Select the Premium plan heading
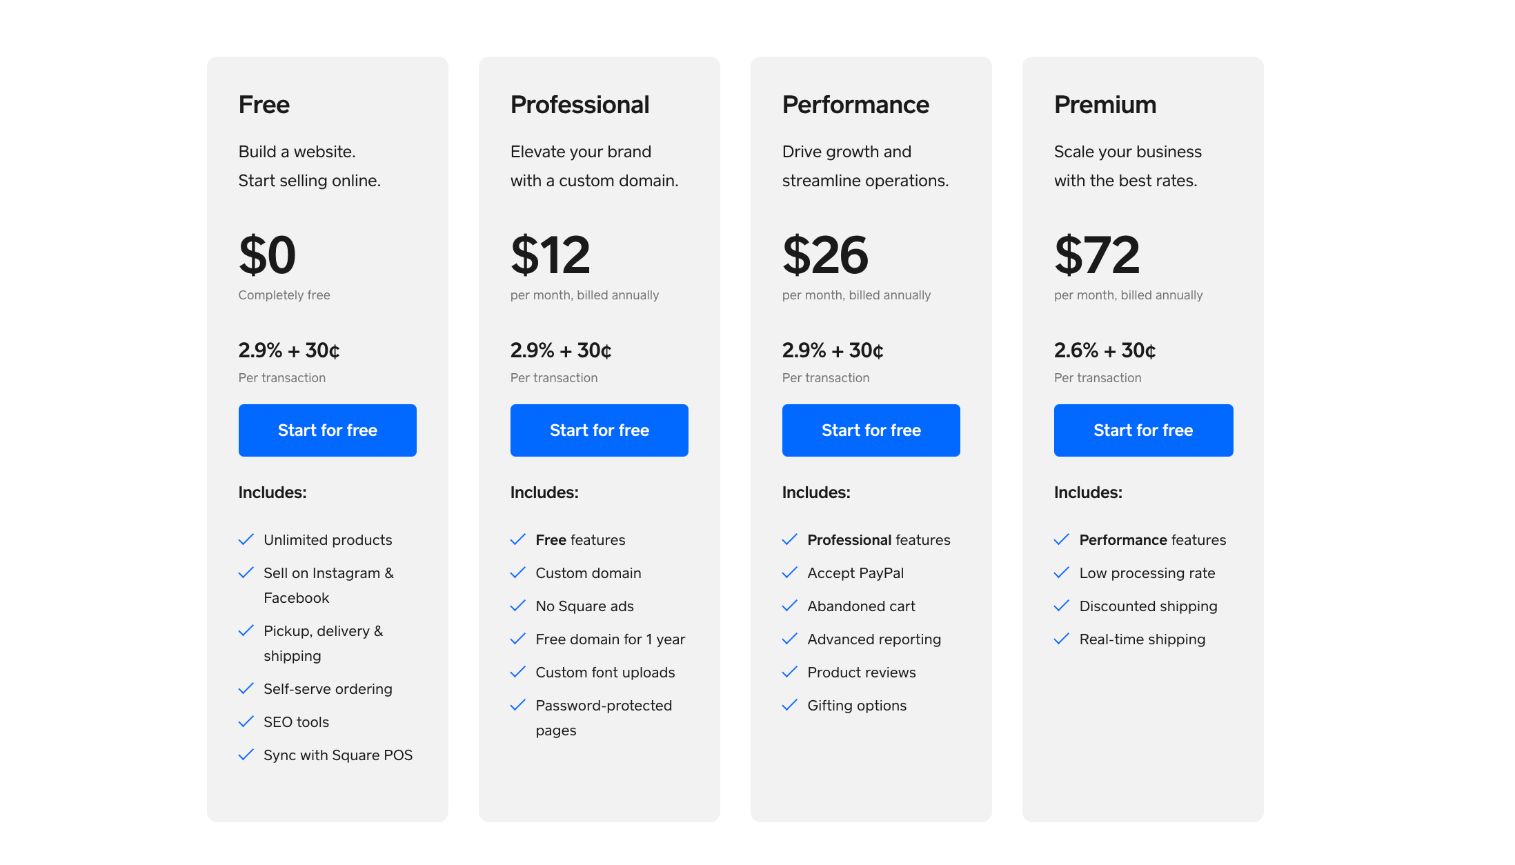Viewport: 1515px width, 865px height. pos(1105,105)
